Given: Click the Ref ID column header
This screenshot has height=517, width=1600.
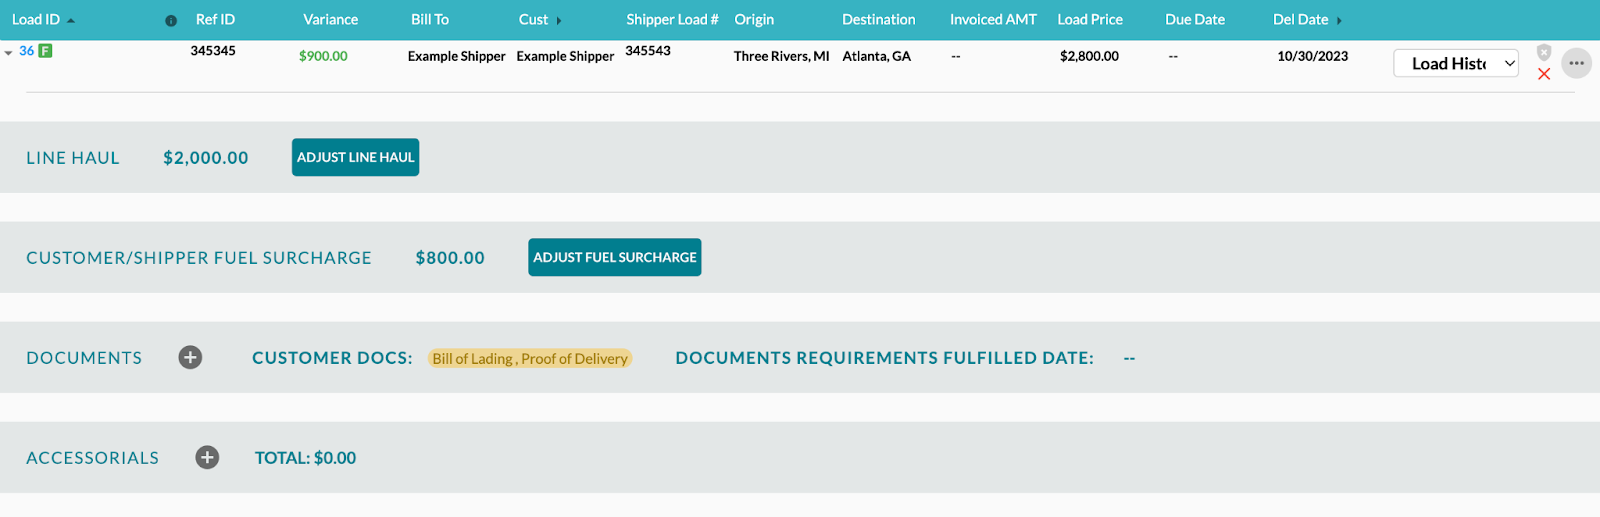Looking at the screenshot, I should pos(215,19).
